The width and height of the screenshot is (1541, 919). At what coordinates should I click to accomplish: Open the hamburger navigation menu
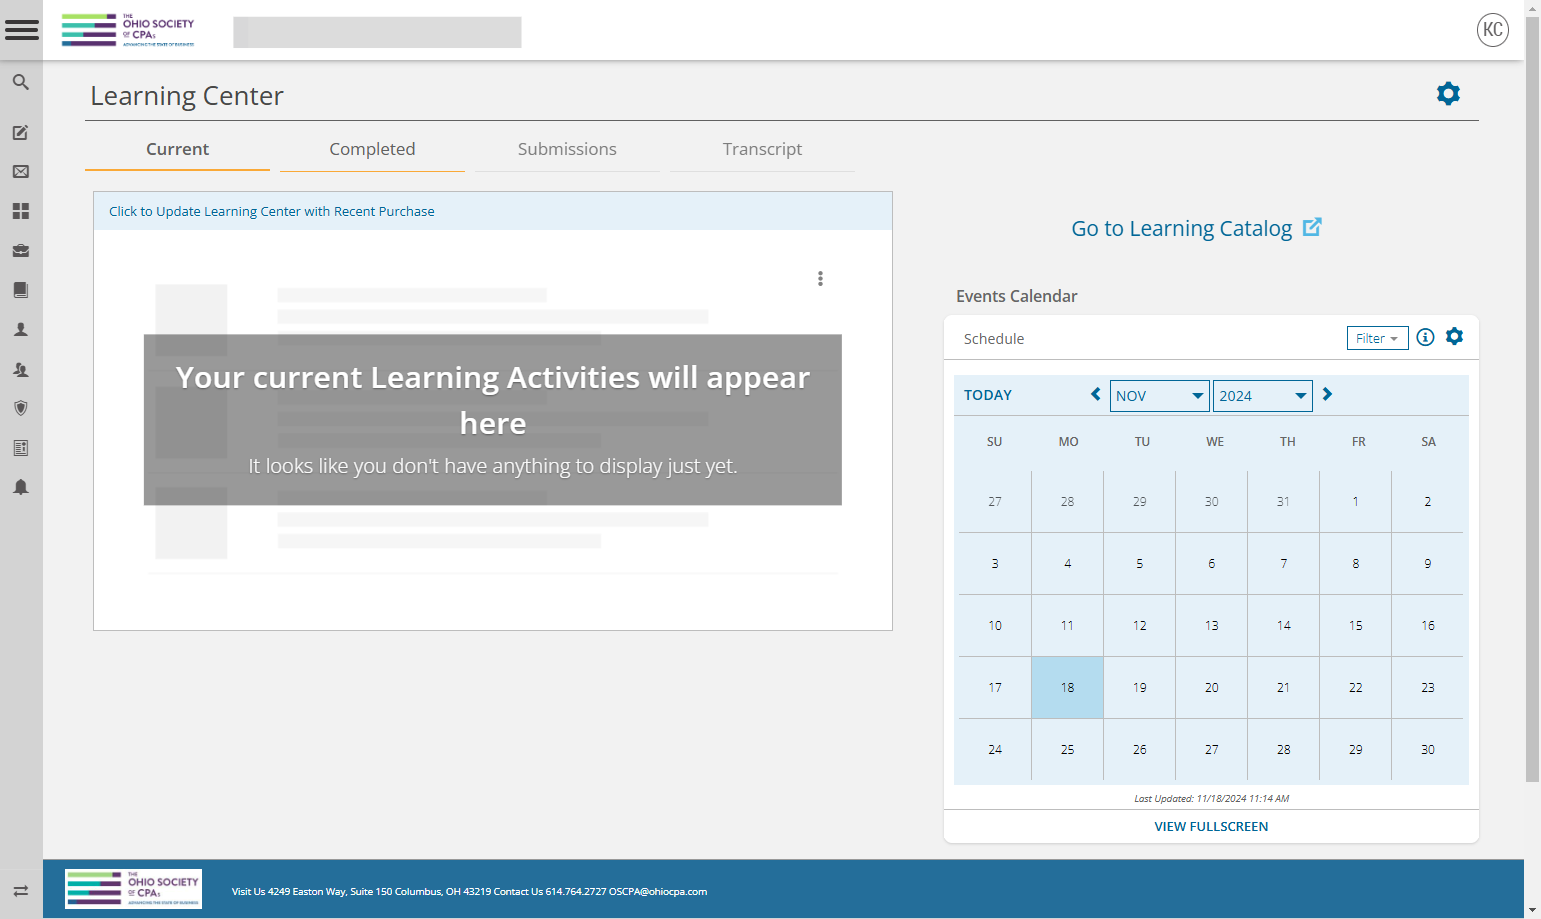tap(21, 30)
